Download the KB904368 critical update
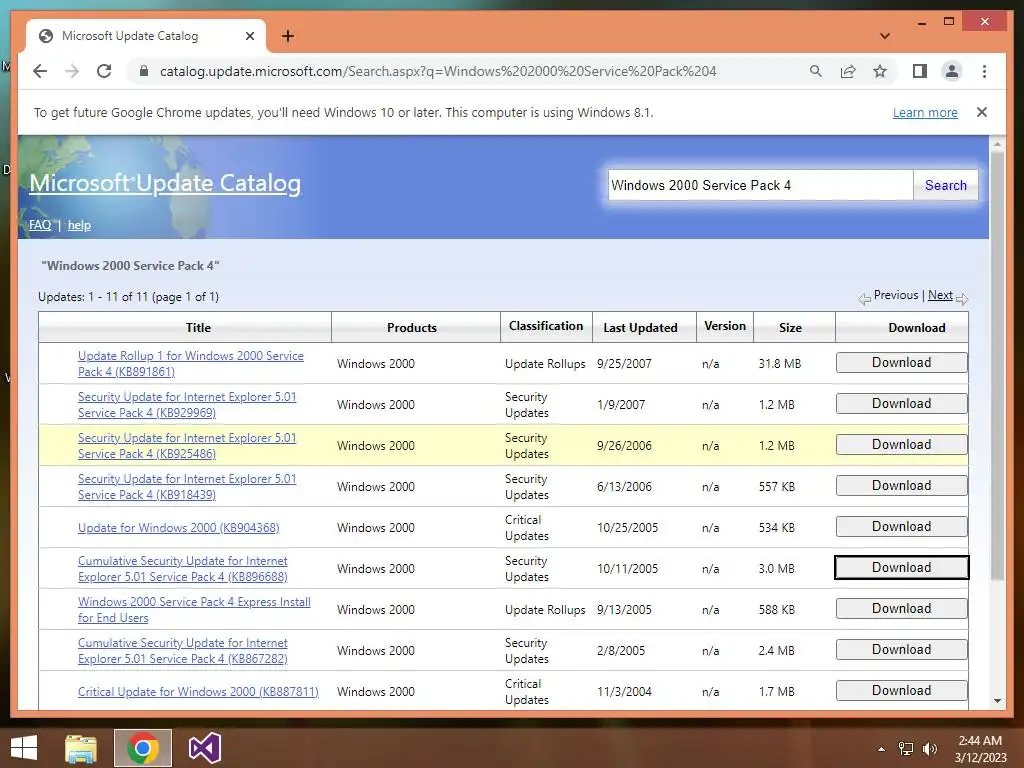The image size is (1024, 768). pos(901,527)
